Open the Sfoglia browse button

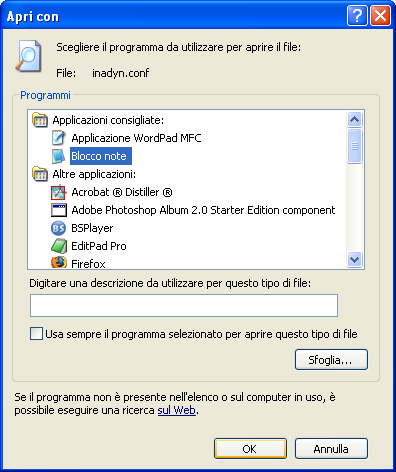pos(331,360)
